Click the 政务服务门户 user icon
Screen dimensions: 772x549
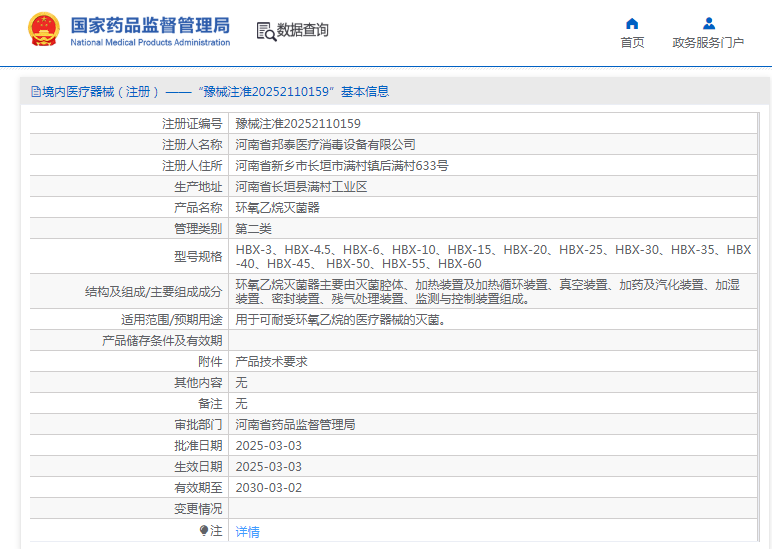tap(708, 23)
